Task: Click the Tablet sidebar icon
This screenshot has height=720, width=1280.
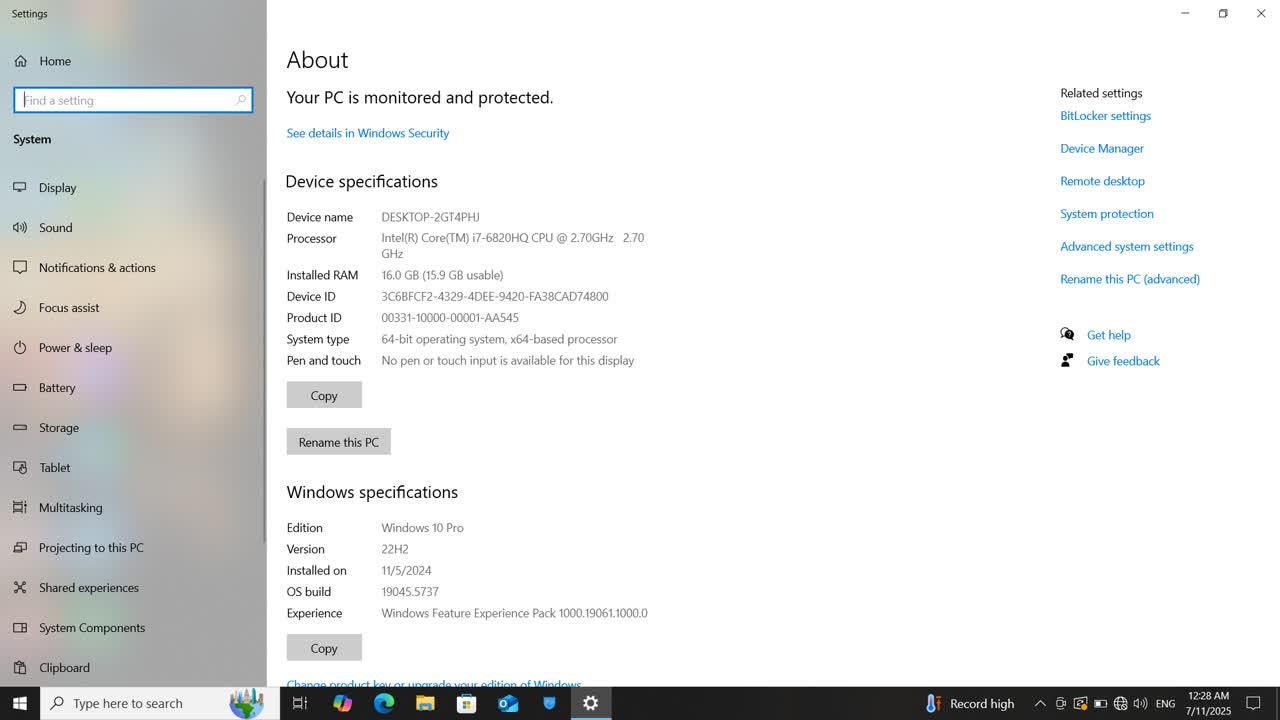Action: click(20, 468)
